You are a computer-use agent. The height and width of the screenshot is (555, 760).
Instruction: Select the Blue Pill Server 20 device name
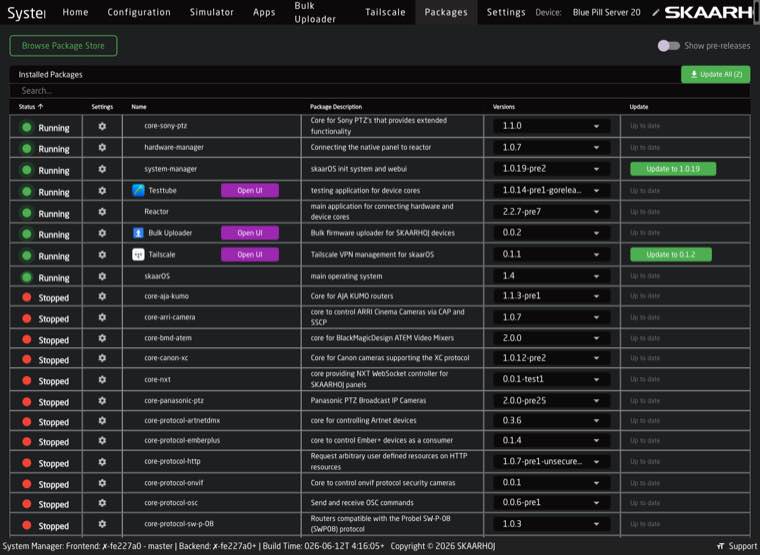pyautogui.click(x=606, y=13)
